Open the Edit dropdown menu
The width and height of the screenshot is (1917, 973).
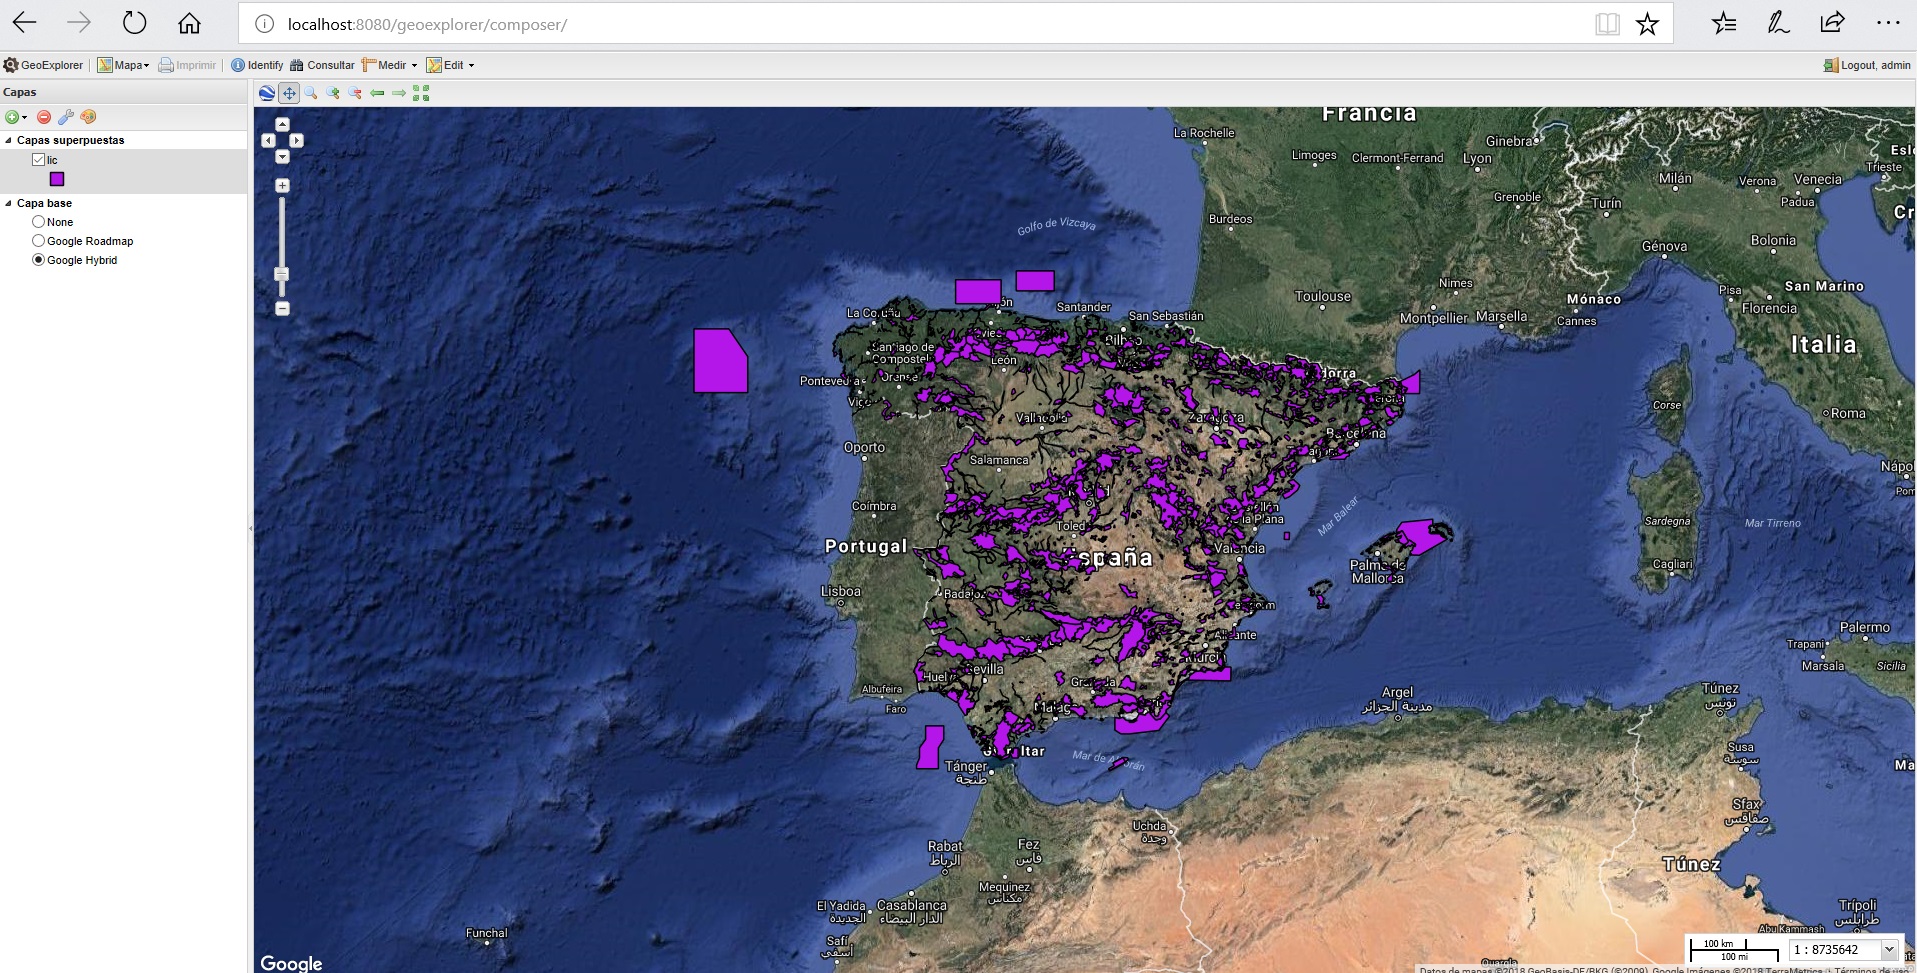450,65
